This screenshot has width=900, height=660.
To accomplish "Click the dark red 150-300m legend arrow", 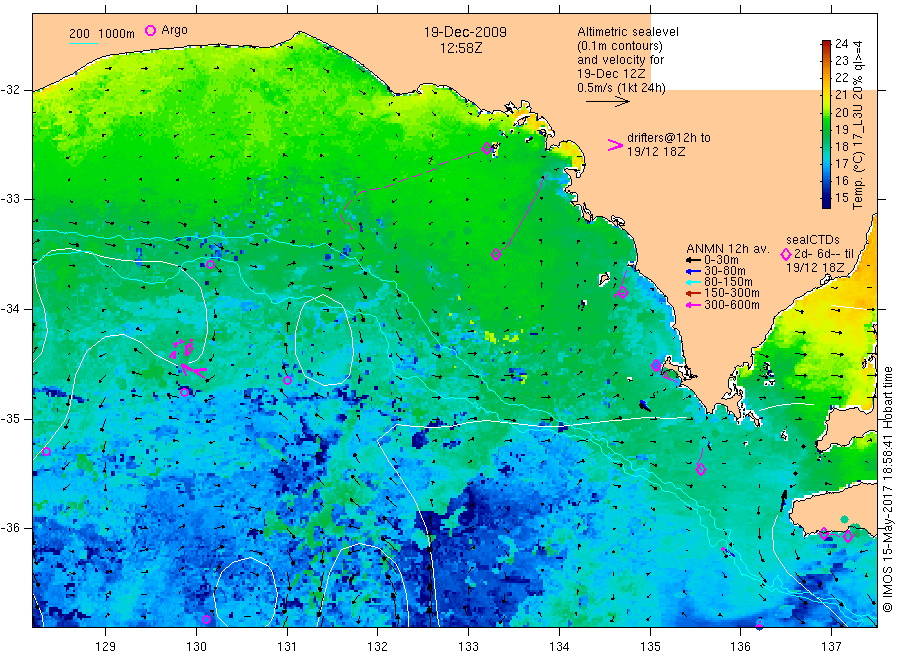I will [694, 293].
